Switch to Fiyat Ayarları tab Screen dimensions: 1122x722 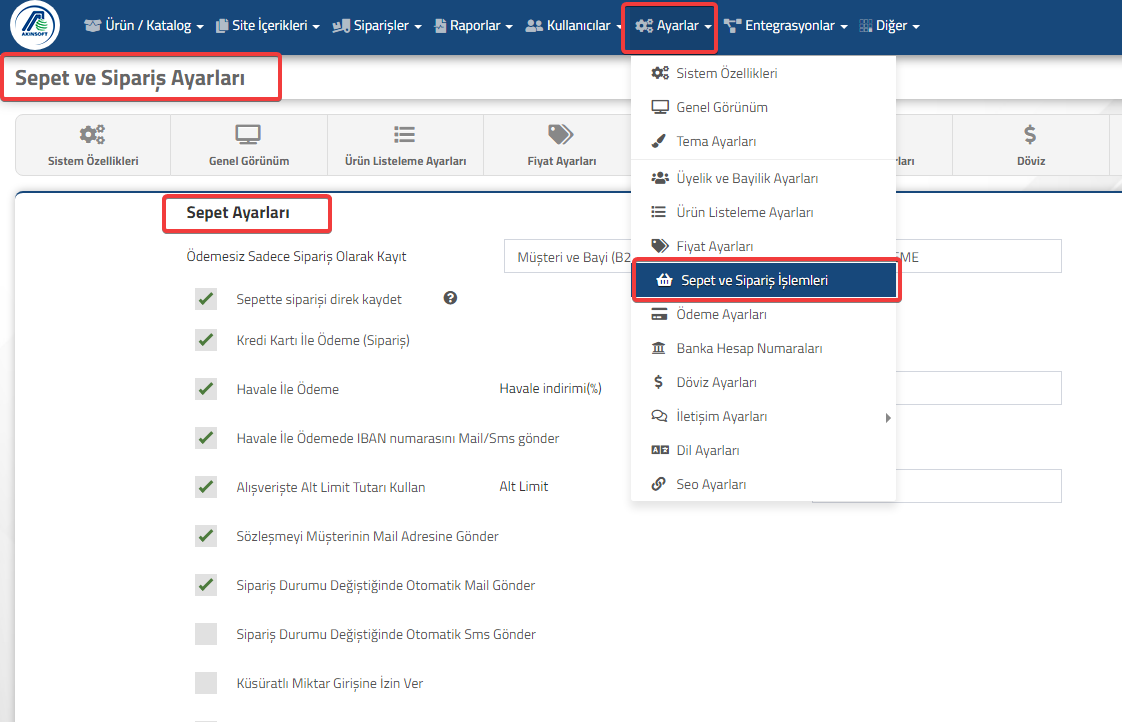coord(562,145)
